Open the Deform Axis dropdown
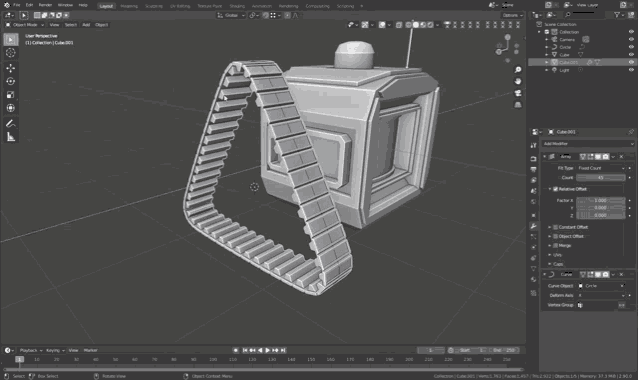638x380 pixels. click(x=601, y=295)
